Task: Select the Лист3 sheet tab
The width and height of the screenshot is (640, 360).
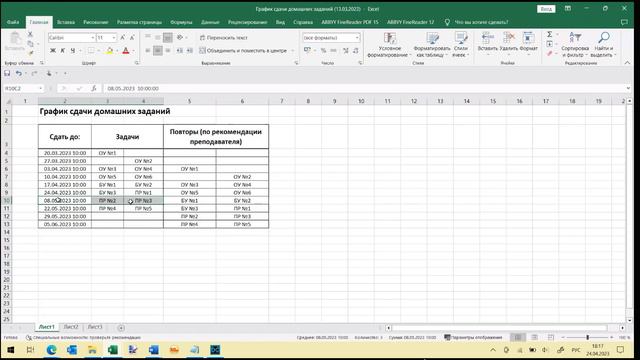Action: pos(95,327)
